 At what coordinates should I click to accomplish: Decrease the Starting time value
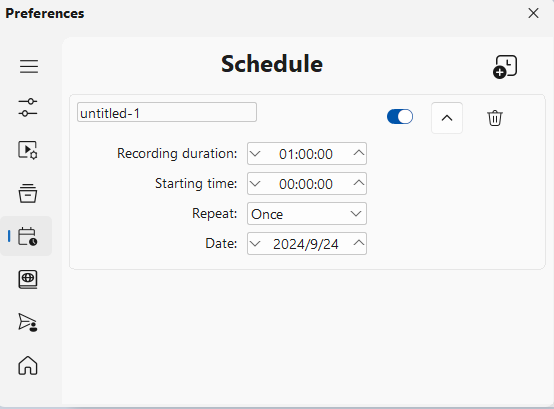(255, 184)
